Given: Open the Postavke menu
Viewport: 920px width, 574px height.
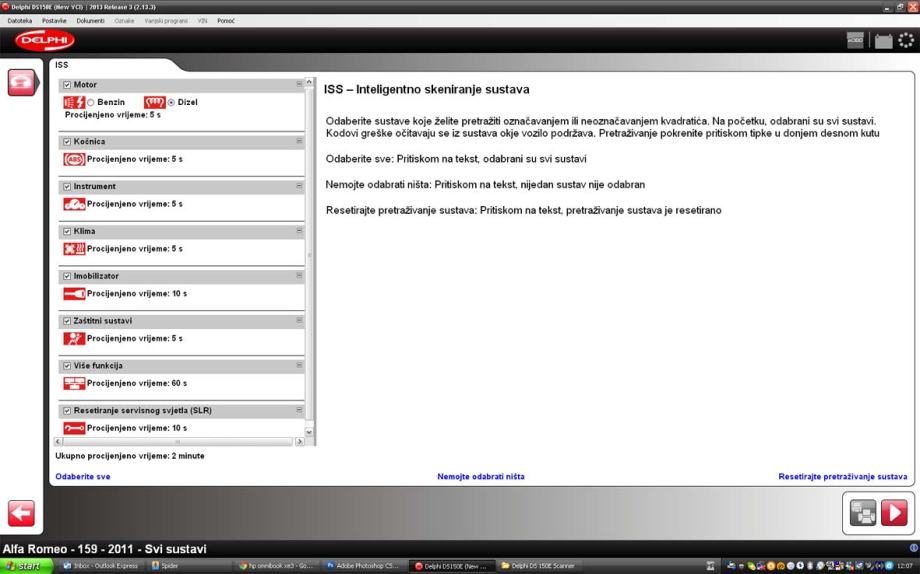Looking at the screenshot, I should (x=54, y=21).
